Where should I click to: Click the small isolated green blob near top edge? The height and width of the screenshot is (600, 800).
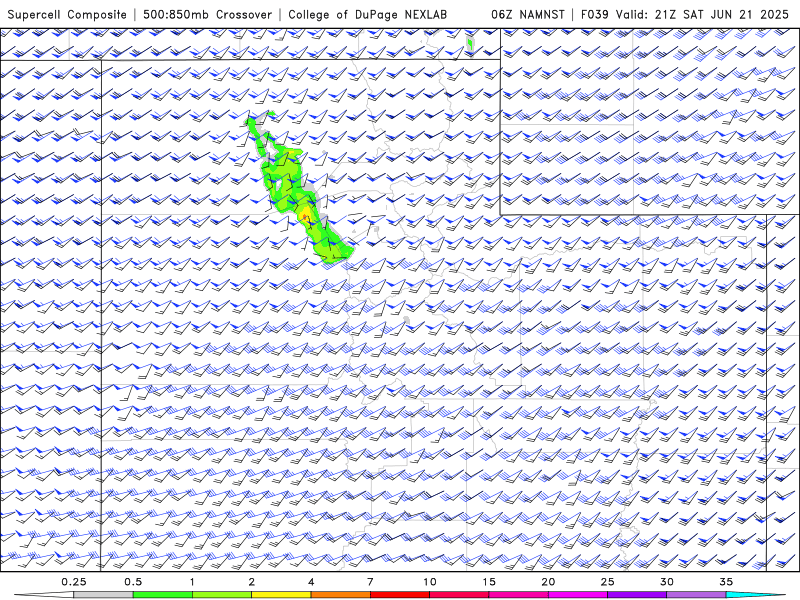(x=470, y=43)
